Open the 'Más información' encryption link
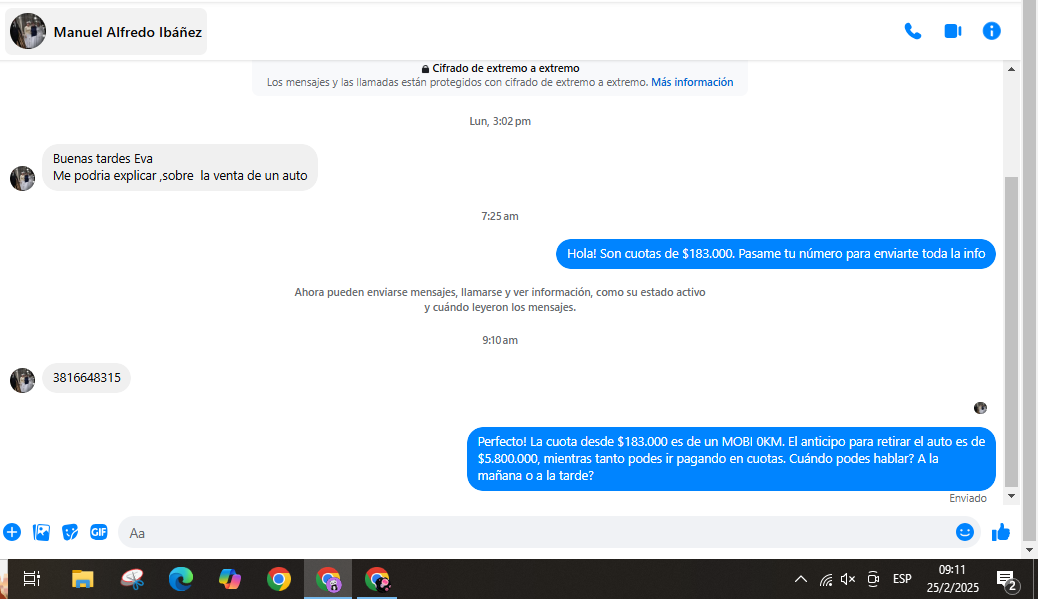 click(692, 82)
